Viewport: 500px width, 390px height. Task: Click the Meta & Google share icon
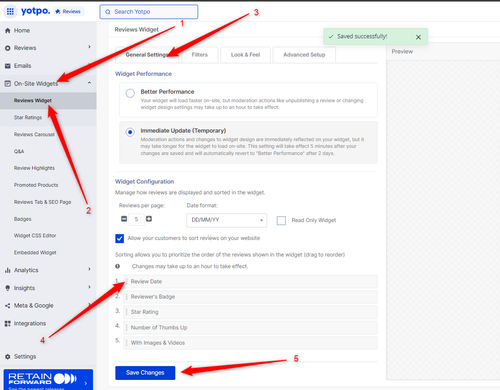pos(8,305)
